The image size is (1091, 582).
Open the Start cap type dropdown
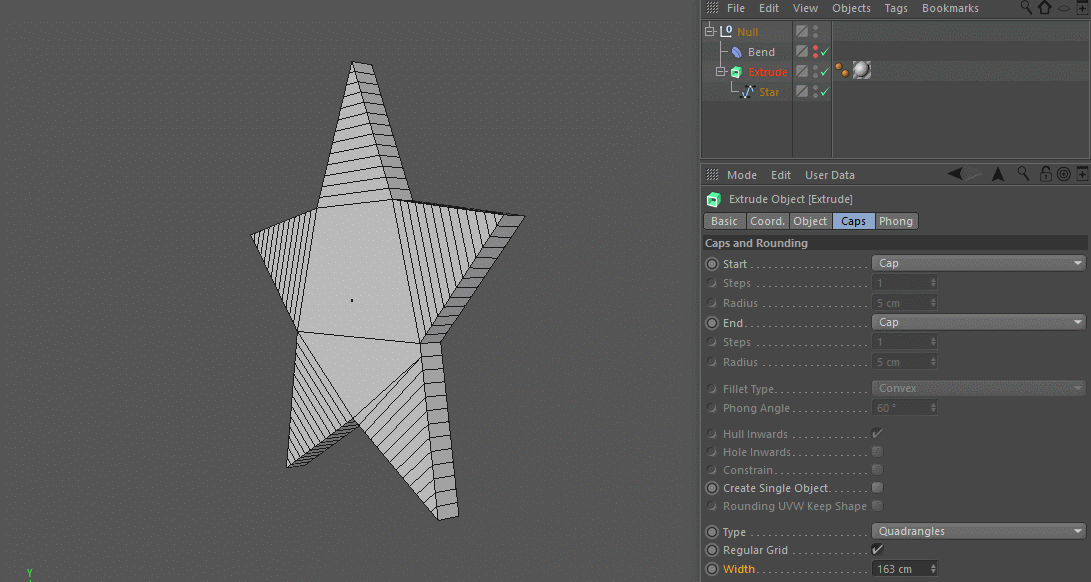978,264
